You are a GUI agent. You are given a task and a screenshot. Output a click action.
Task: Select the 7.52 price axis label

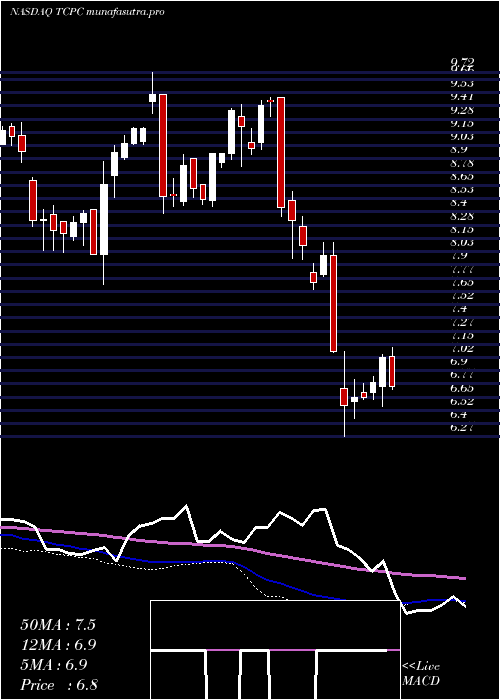[x=462, y=296]
